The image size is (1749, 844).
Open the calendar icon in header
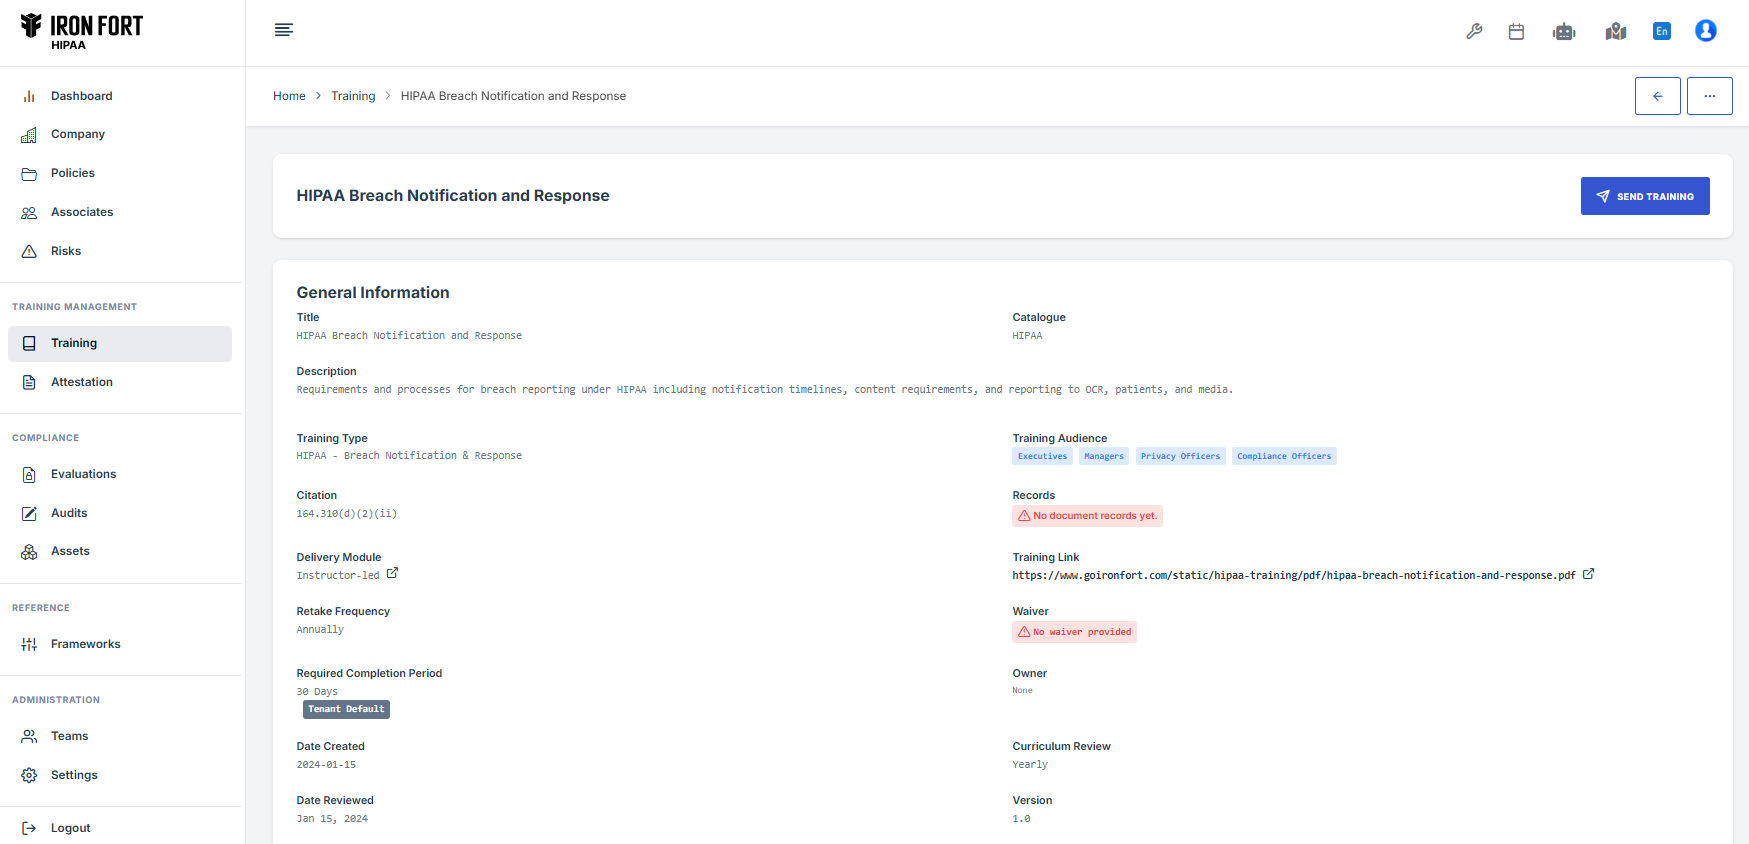point(1516,32)
